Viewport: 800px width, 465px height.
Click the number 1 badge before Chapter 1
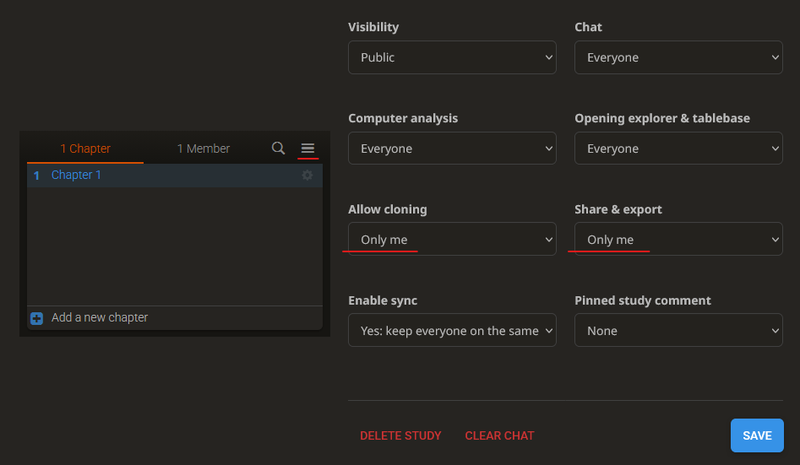tap(37, 175)
